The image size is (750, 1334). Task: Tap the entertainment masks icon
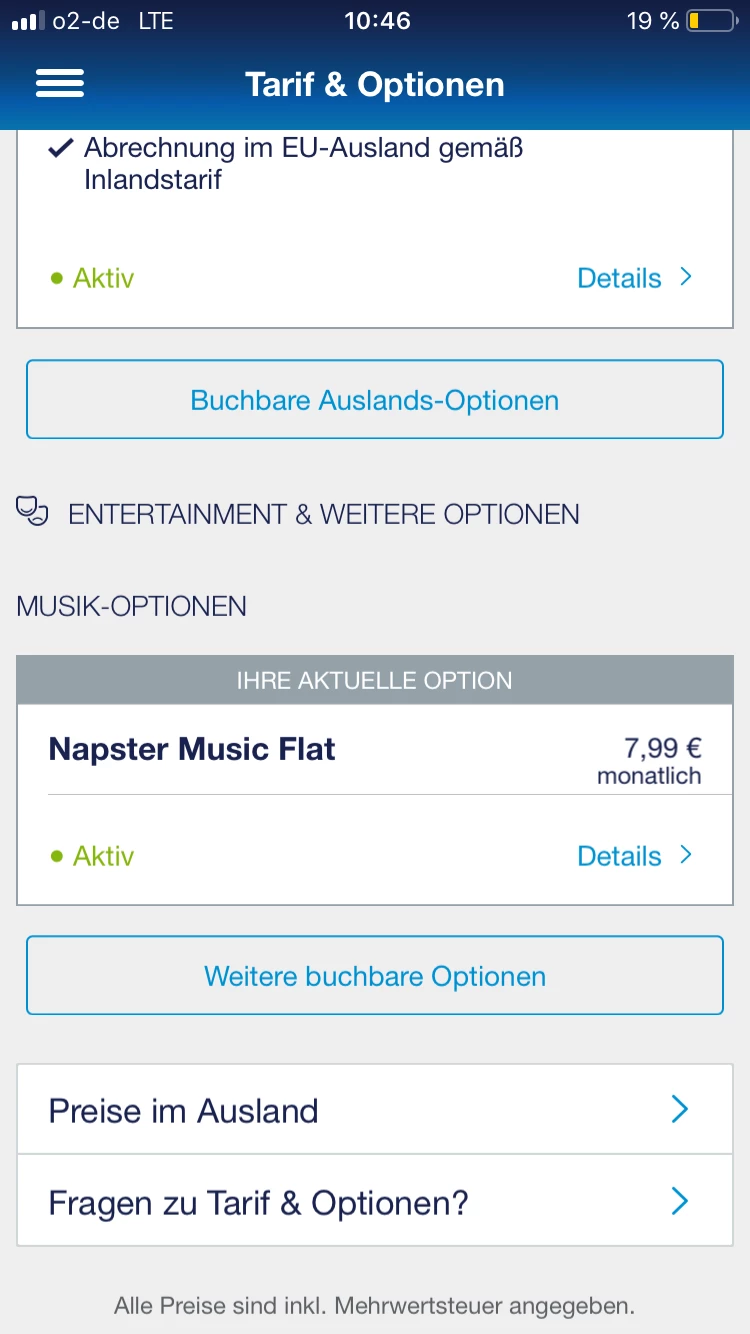(33, 513)
